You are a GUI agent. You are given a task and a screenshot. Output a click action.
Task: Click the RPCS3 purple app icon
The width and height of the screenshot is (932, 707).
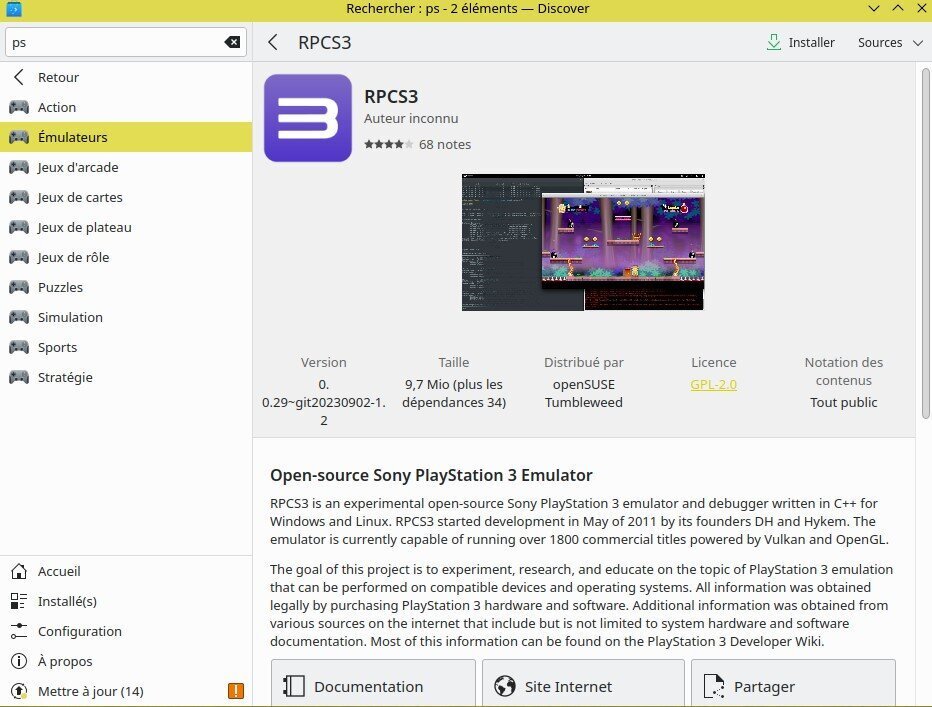pos(308,118)
